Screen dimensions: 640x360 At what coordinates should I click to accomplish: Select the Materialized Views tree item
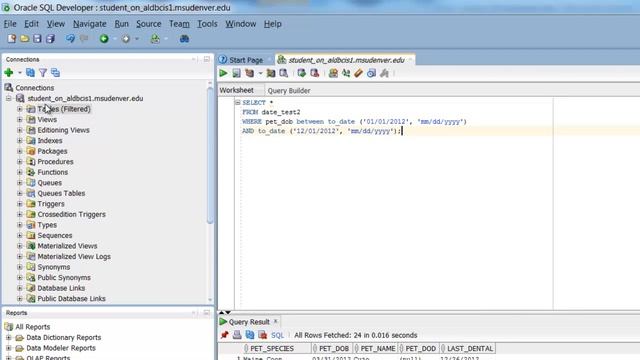67,246
